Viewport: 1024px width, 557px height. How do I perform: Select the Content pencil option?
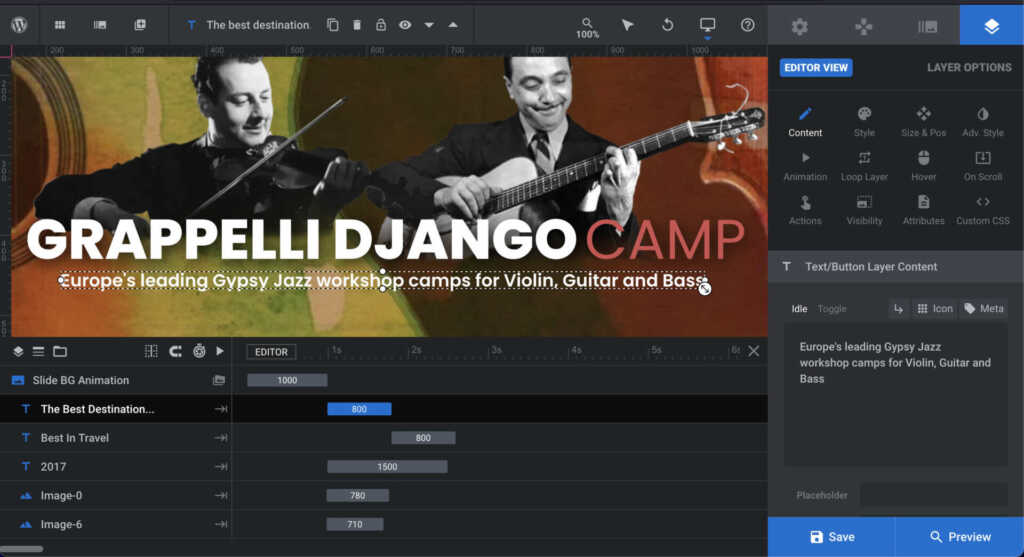tap(805, 122)
